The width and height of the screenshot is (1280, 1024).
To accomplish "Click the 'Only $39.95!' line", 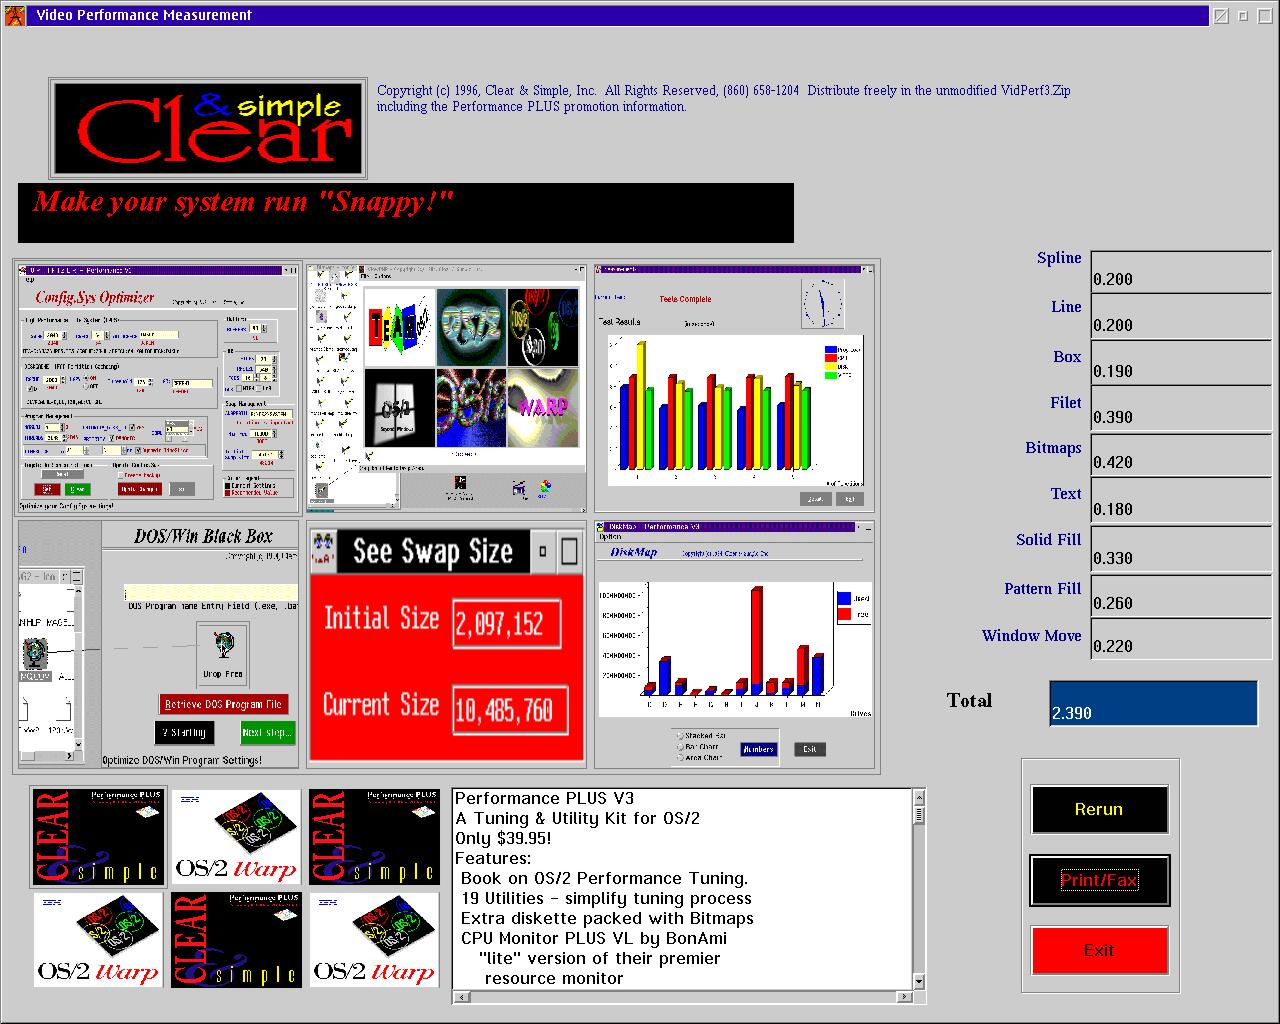I will pos(503,838).
